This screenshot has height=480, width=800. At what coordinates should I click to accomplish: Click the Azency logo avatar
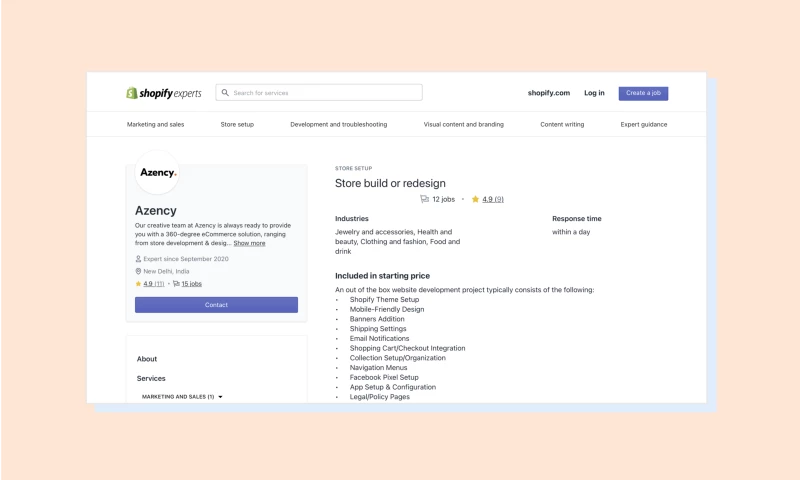(157, 172)
